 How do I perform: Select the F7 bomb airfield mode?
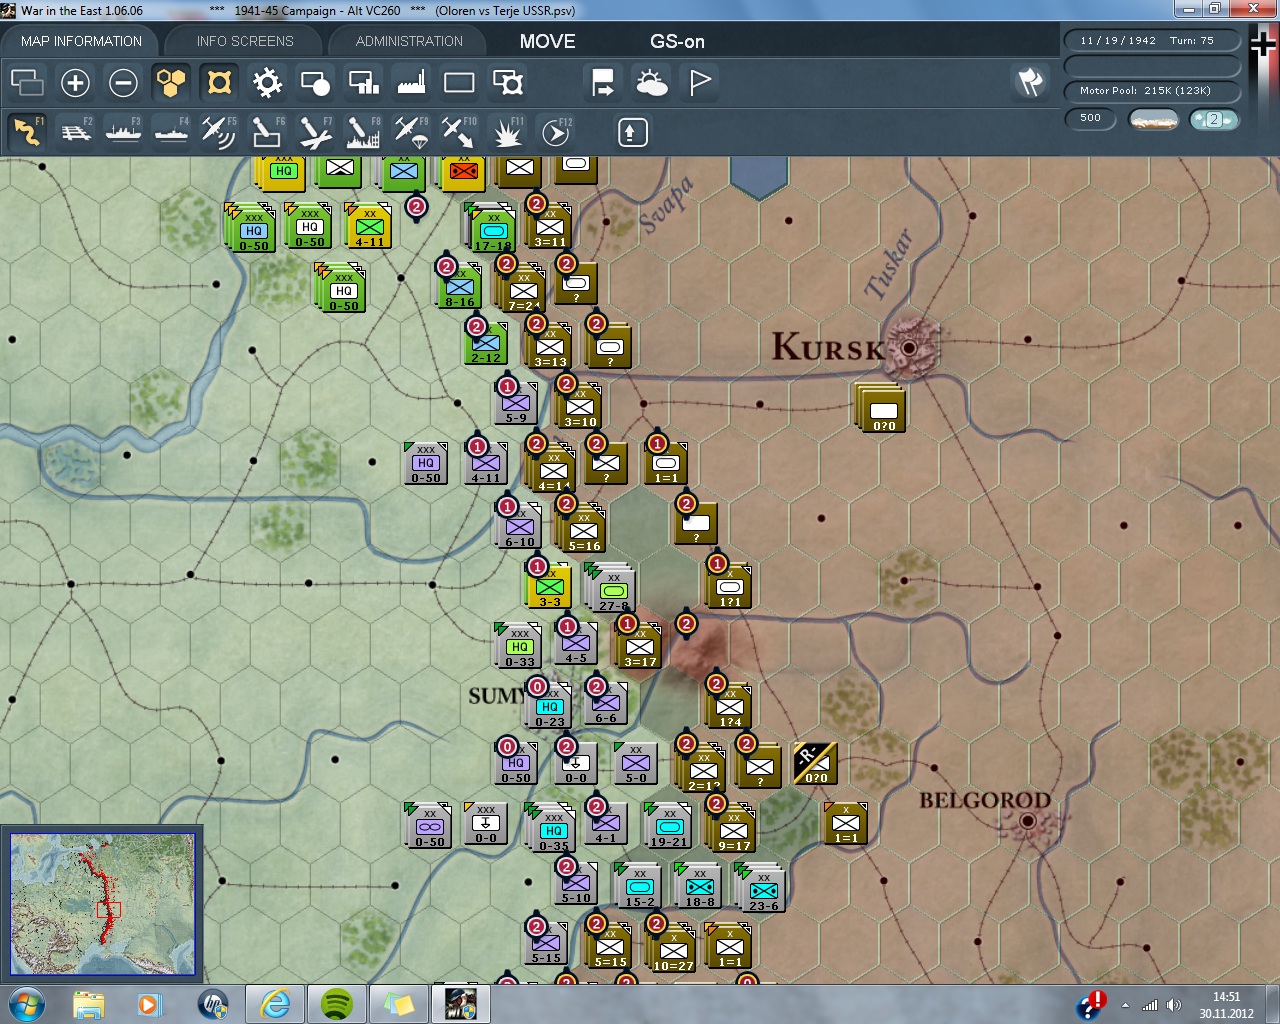pyautogui.click(x=315, y=132)
